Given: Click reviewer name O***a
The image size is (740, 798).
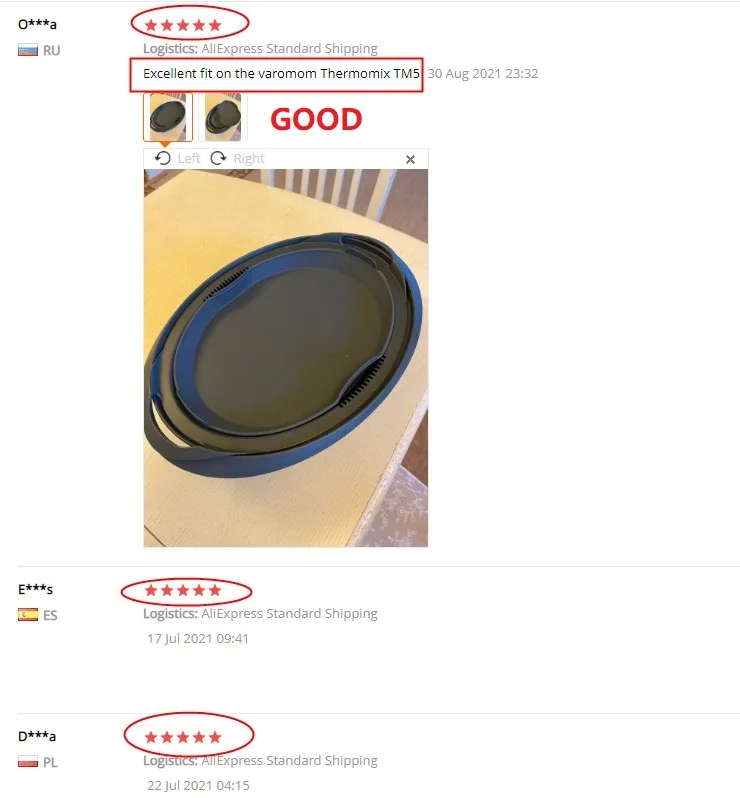Looking at the screenshot, I should 37,24.
